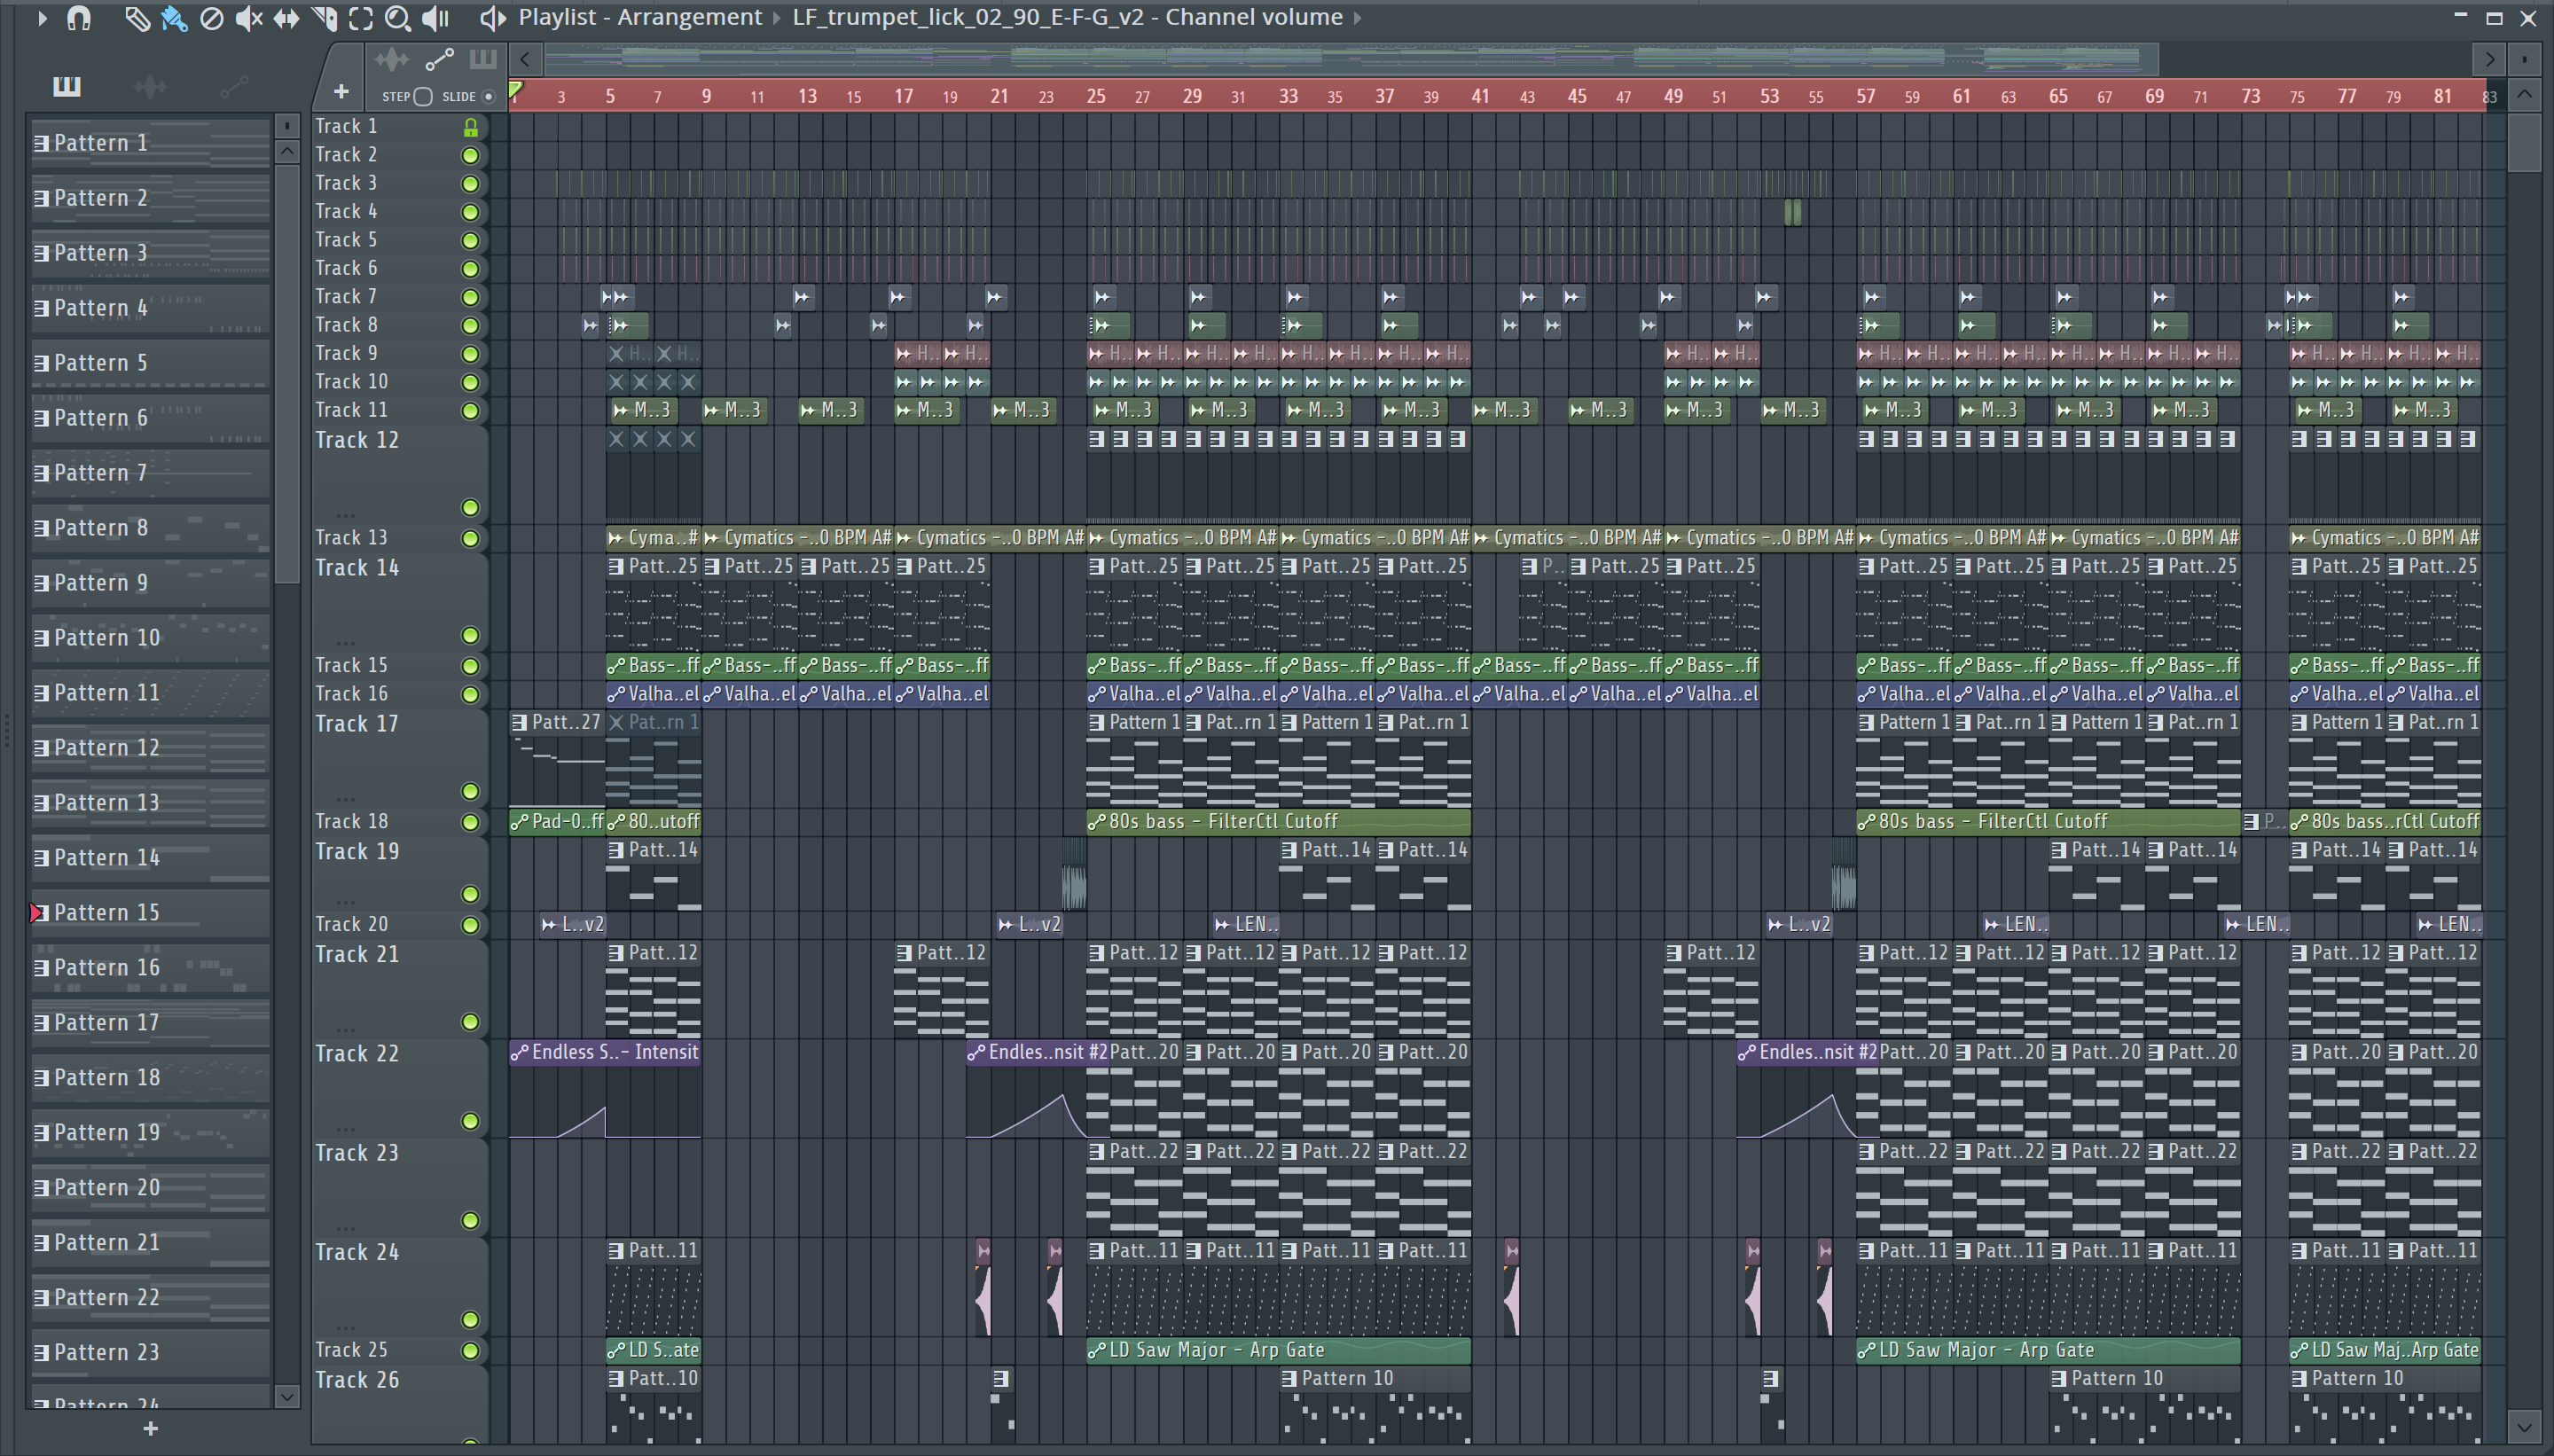The width and height of the screenshot is (2554, 1456).
Task: Show audio clips in picker panel
Action: pyautogui.click(x=150, y=86)
